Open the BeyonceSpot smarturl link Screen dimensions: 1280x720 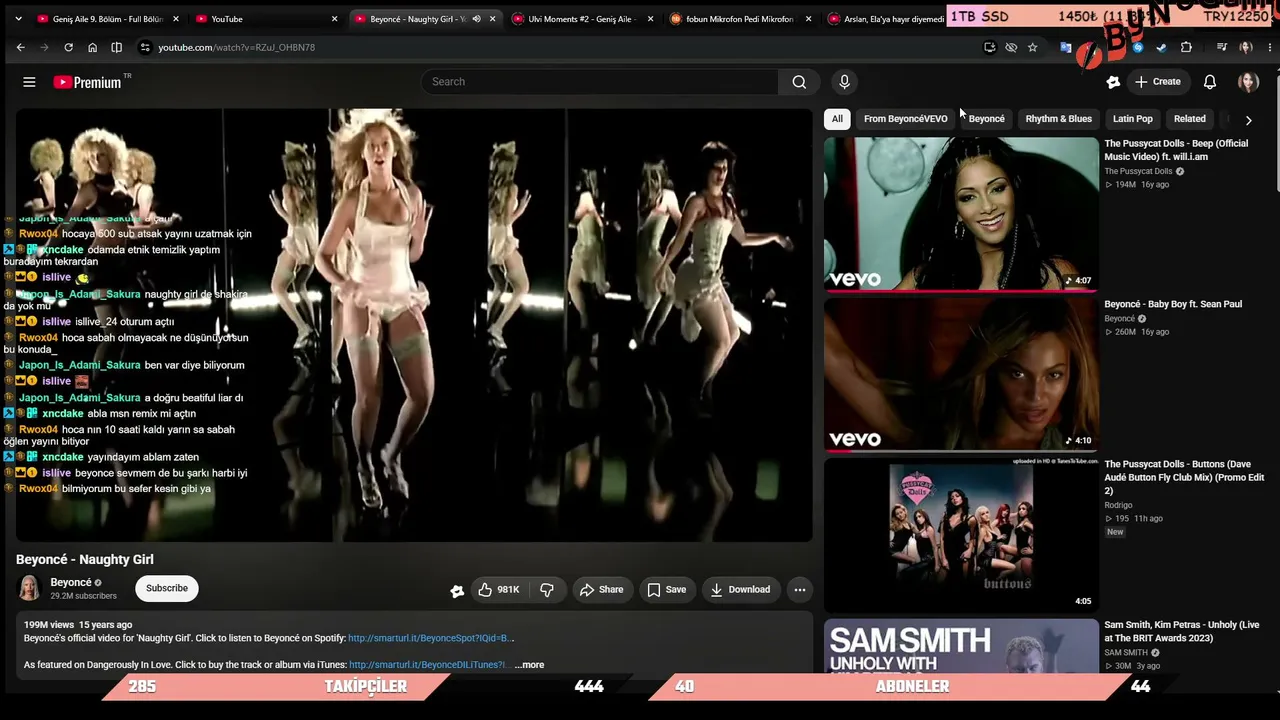pos(430,638)
